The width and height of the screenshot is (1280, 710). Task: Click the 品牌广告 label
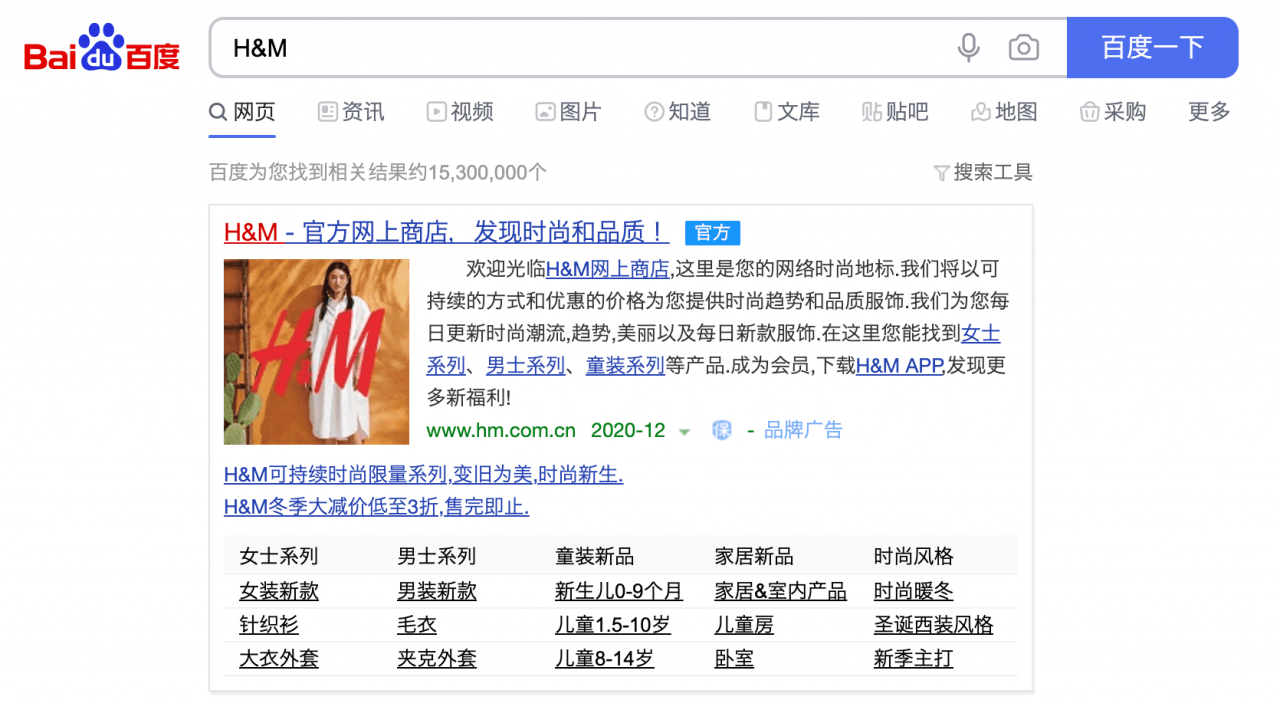point(803,430)
